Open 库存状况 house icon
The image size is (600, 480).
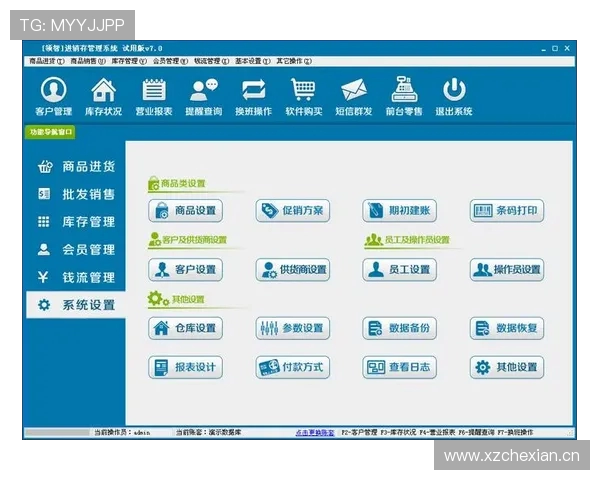pyautogui.click(x=103, y=96)
